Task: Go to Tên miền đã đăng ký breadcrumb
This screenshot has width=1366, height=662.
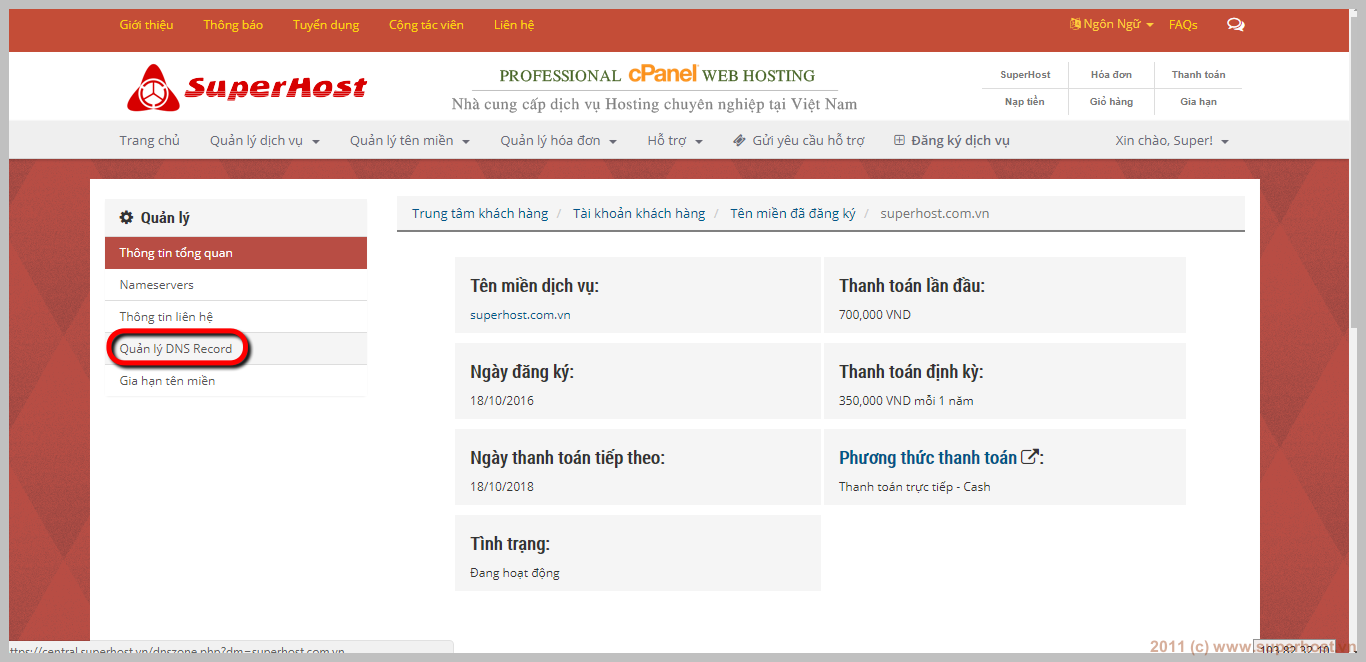Action: (793, 213)
